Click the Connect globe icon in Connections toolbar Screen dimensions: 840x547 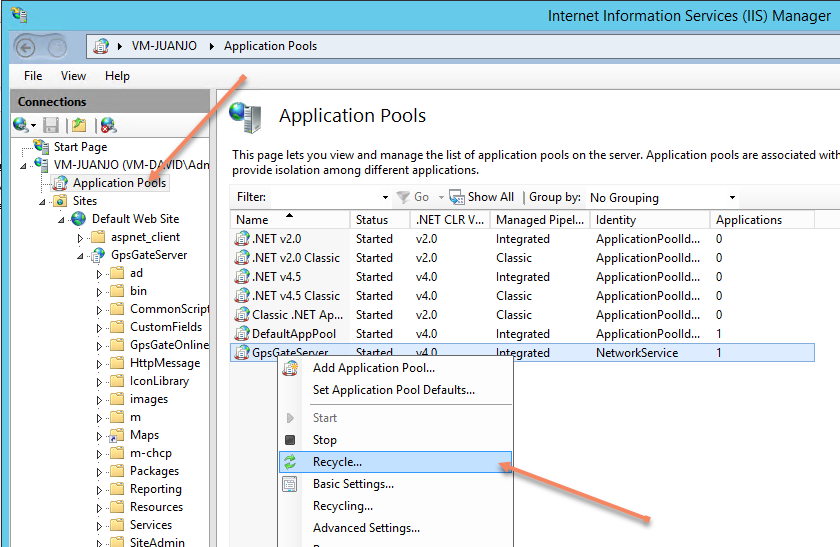coord(20,125)
